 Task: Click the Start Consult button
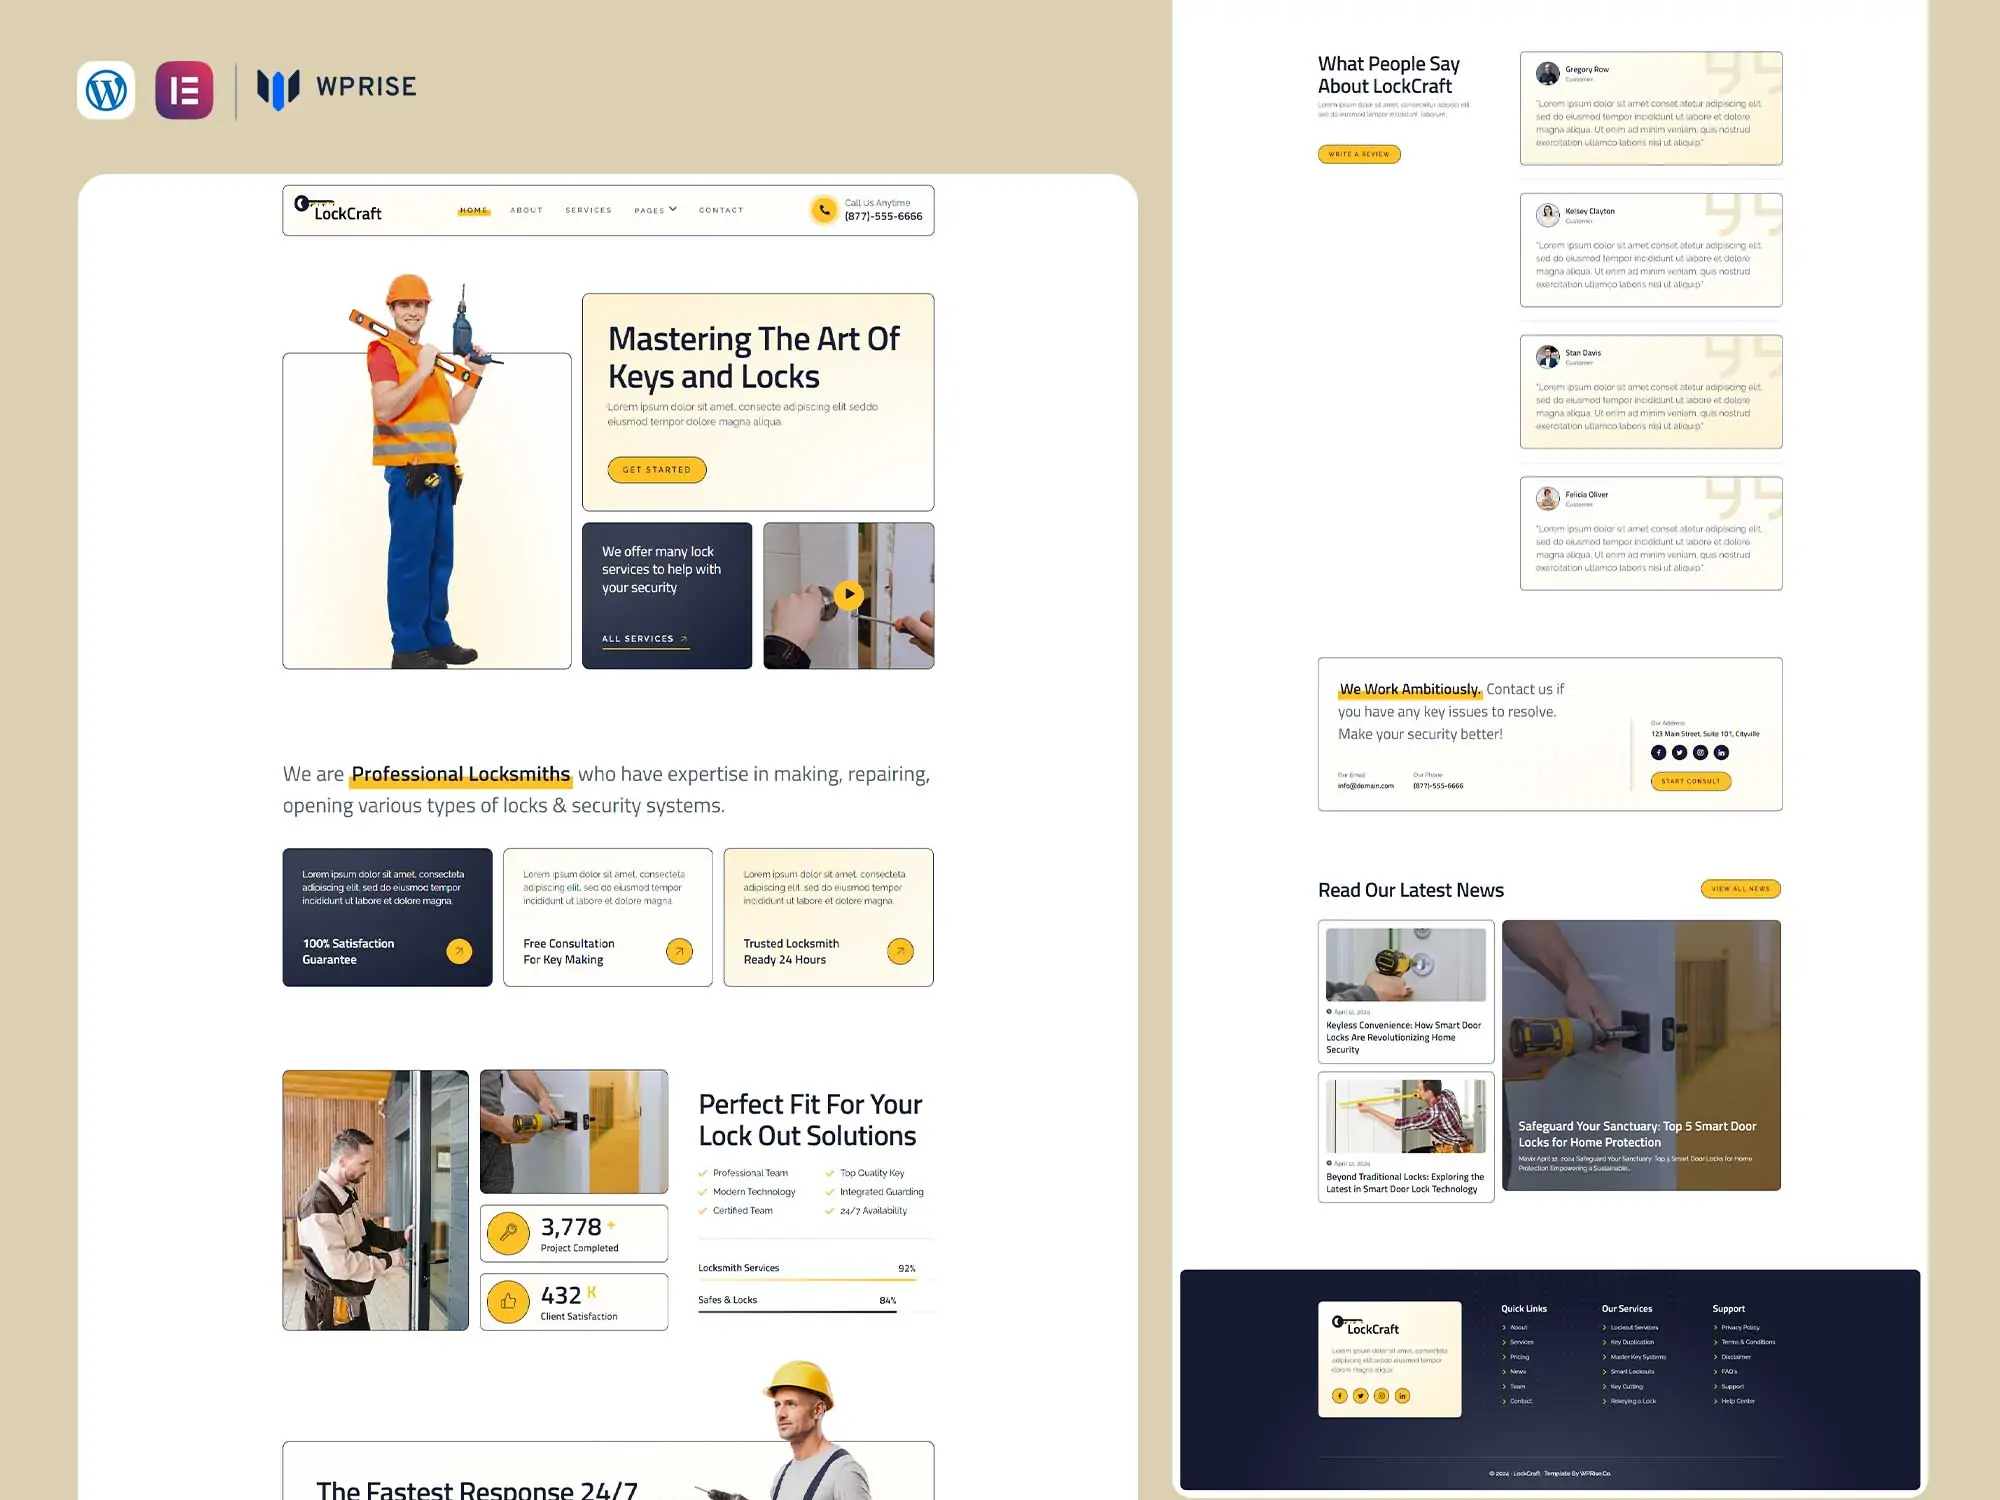[1690, 781]
